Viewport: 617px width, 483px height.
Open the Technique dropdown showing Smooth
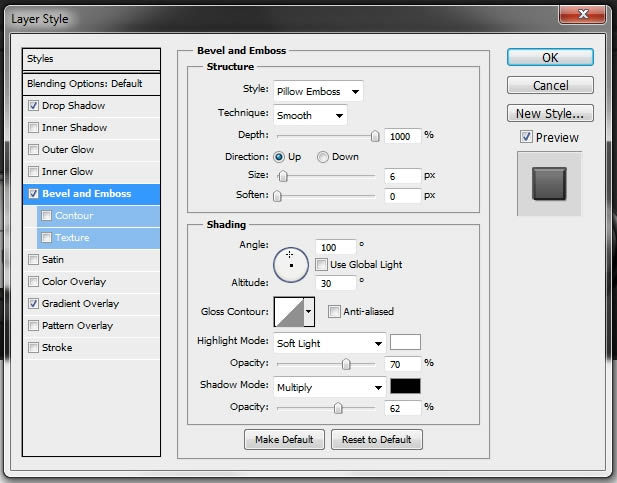(310, 115)
